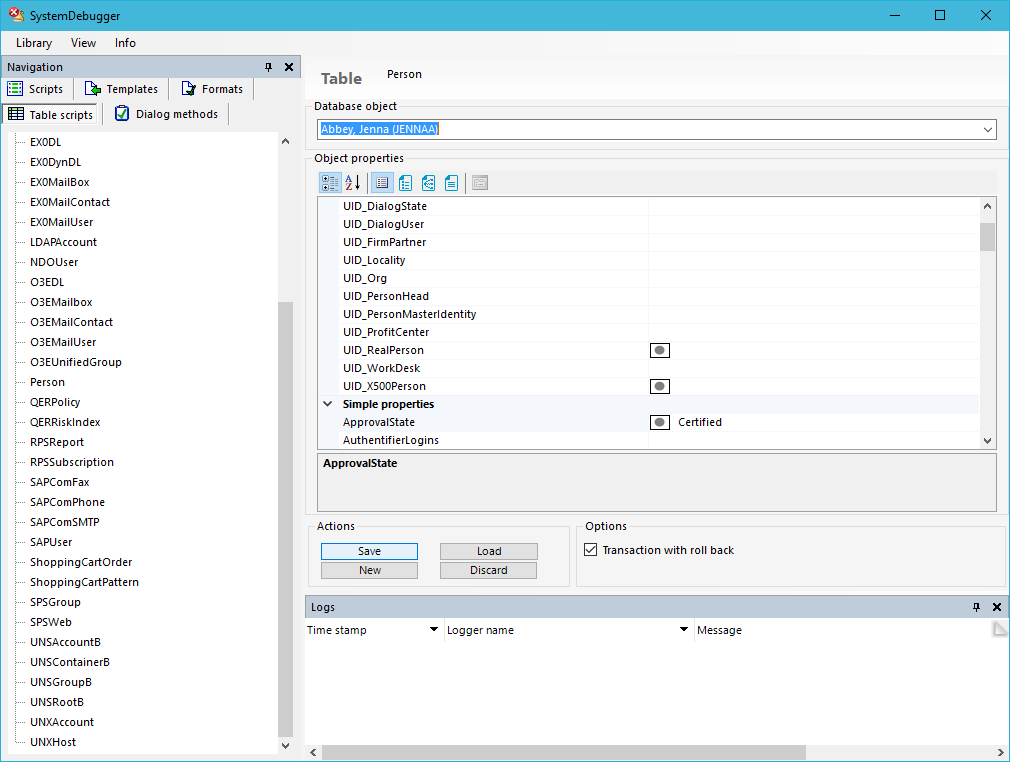Select LDAPAccount in the table tree
This screenshot has height=762, width=1010.
(63, 242)
